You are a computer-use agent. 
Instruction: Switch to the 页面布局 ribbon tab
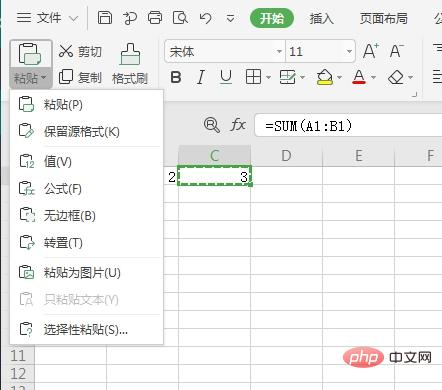383,18
